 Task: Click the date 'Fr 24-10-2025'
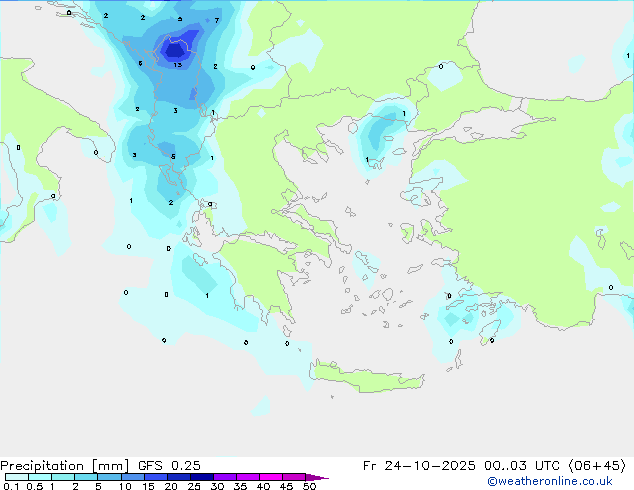(419, 466)
